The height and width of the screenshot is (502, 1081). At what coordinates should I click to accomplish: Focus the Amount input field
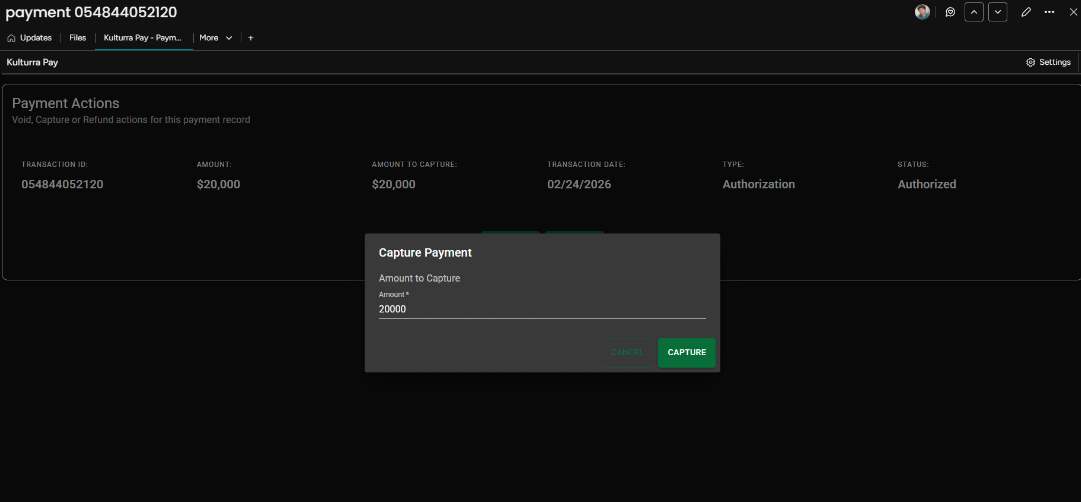point(542,310)
